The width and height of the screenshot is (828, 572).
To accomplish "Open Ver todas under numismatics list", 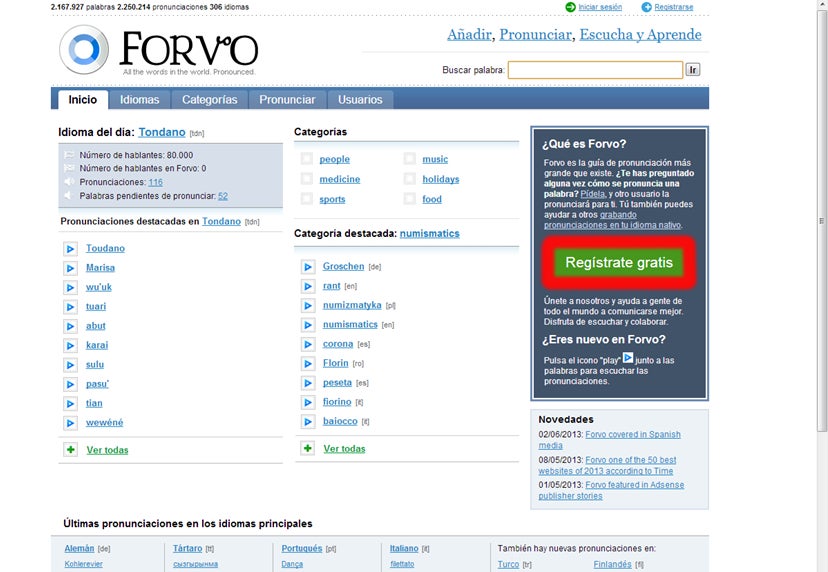I will 344,449.
